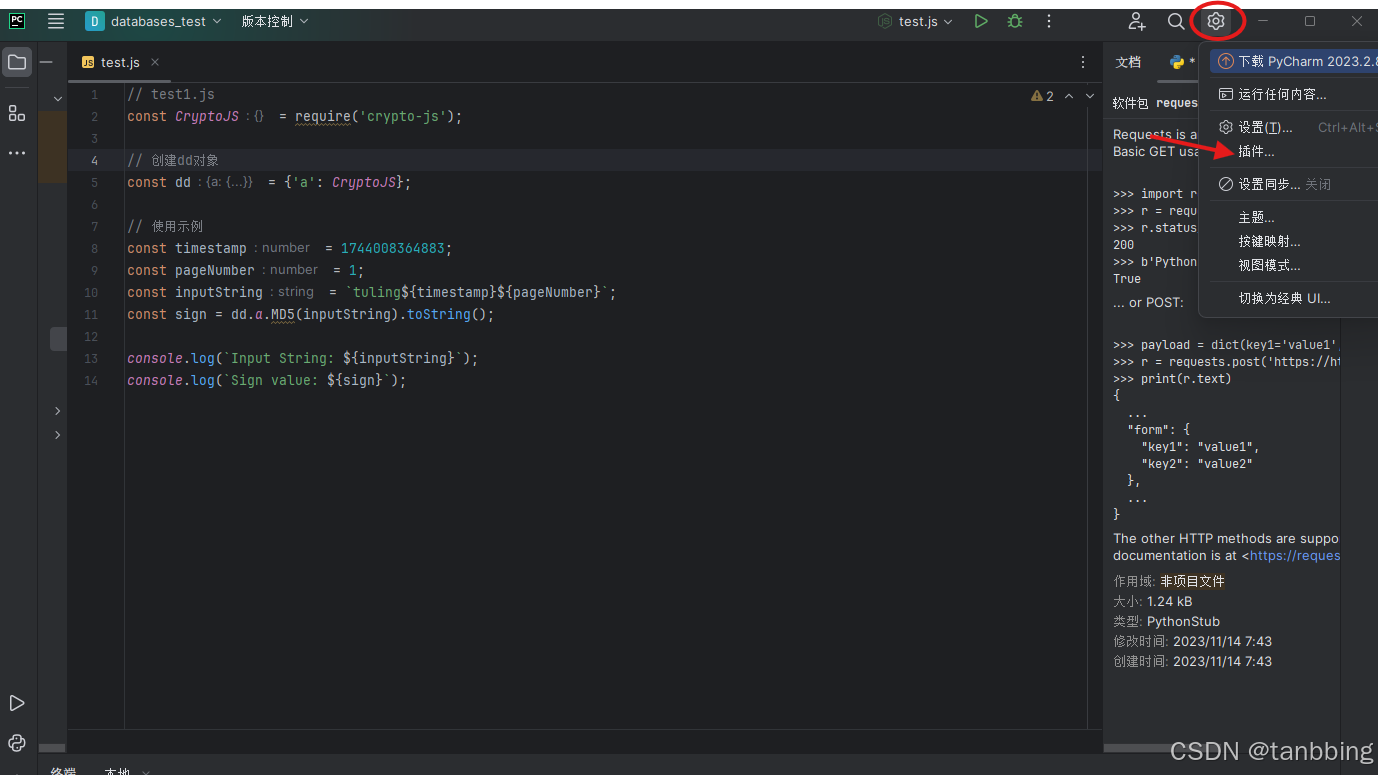Start debugging via the bug icon
The image size is (1378, 775).
(x=1014, y=20)
